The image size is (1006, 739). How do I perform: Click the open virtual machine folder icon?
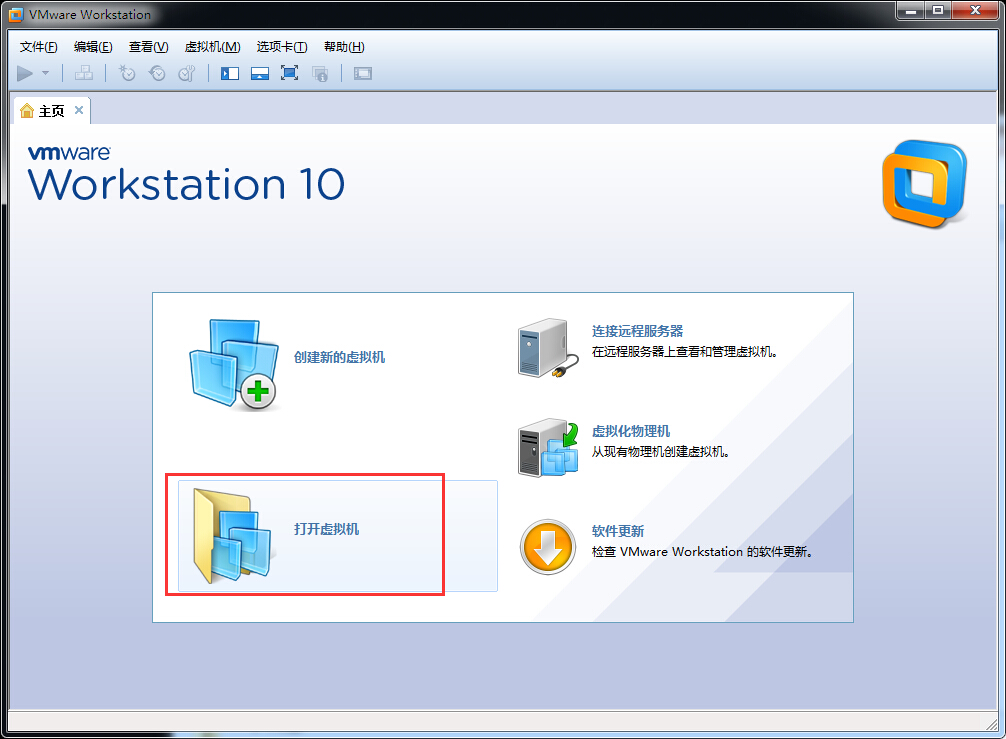(232, 536)
